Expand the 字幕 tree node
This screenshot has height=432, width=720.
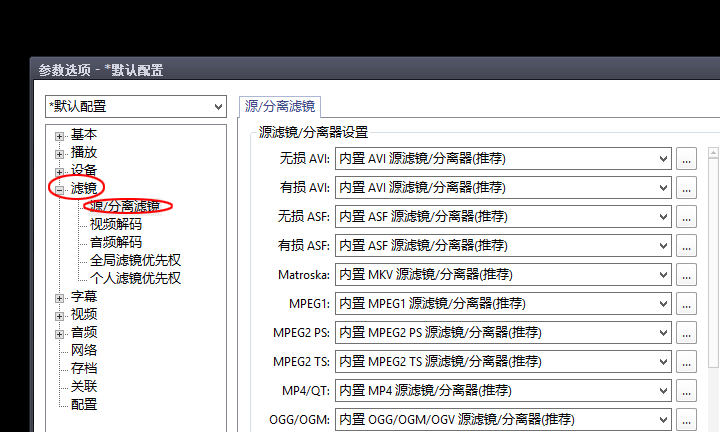pyautogui.click(x=60, y=297)
